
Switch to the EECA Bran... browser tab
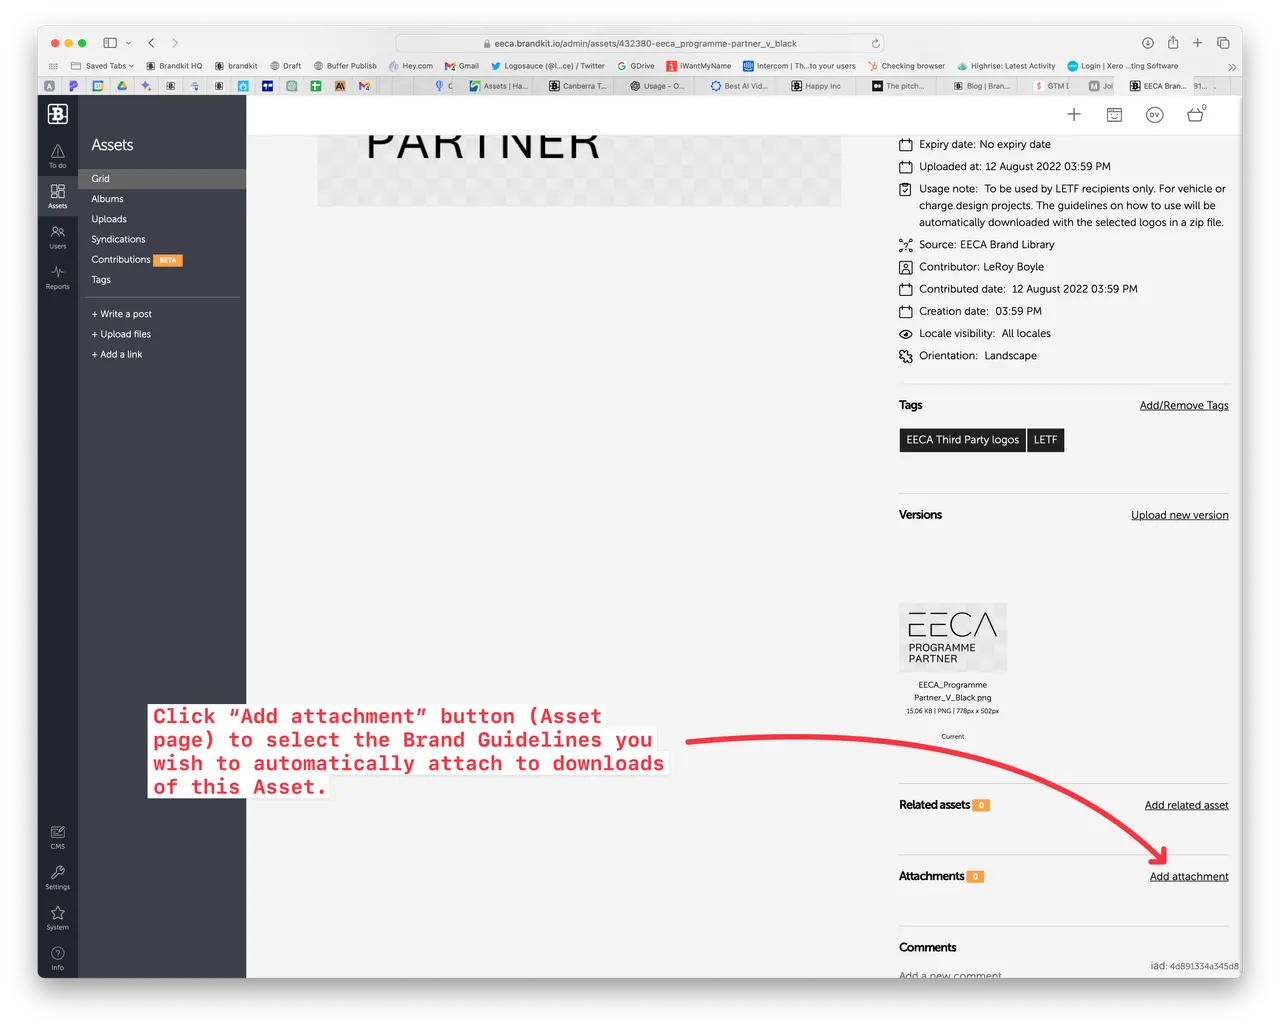(1158, 86)
